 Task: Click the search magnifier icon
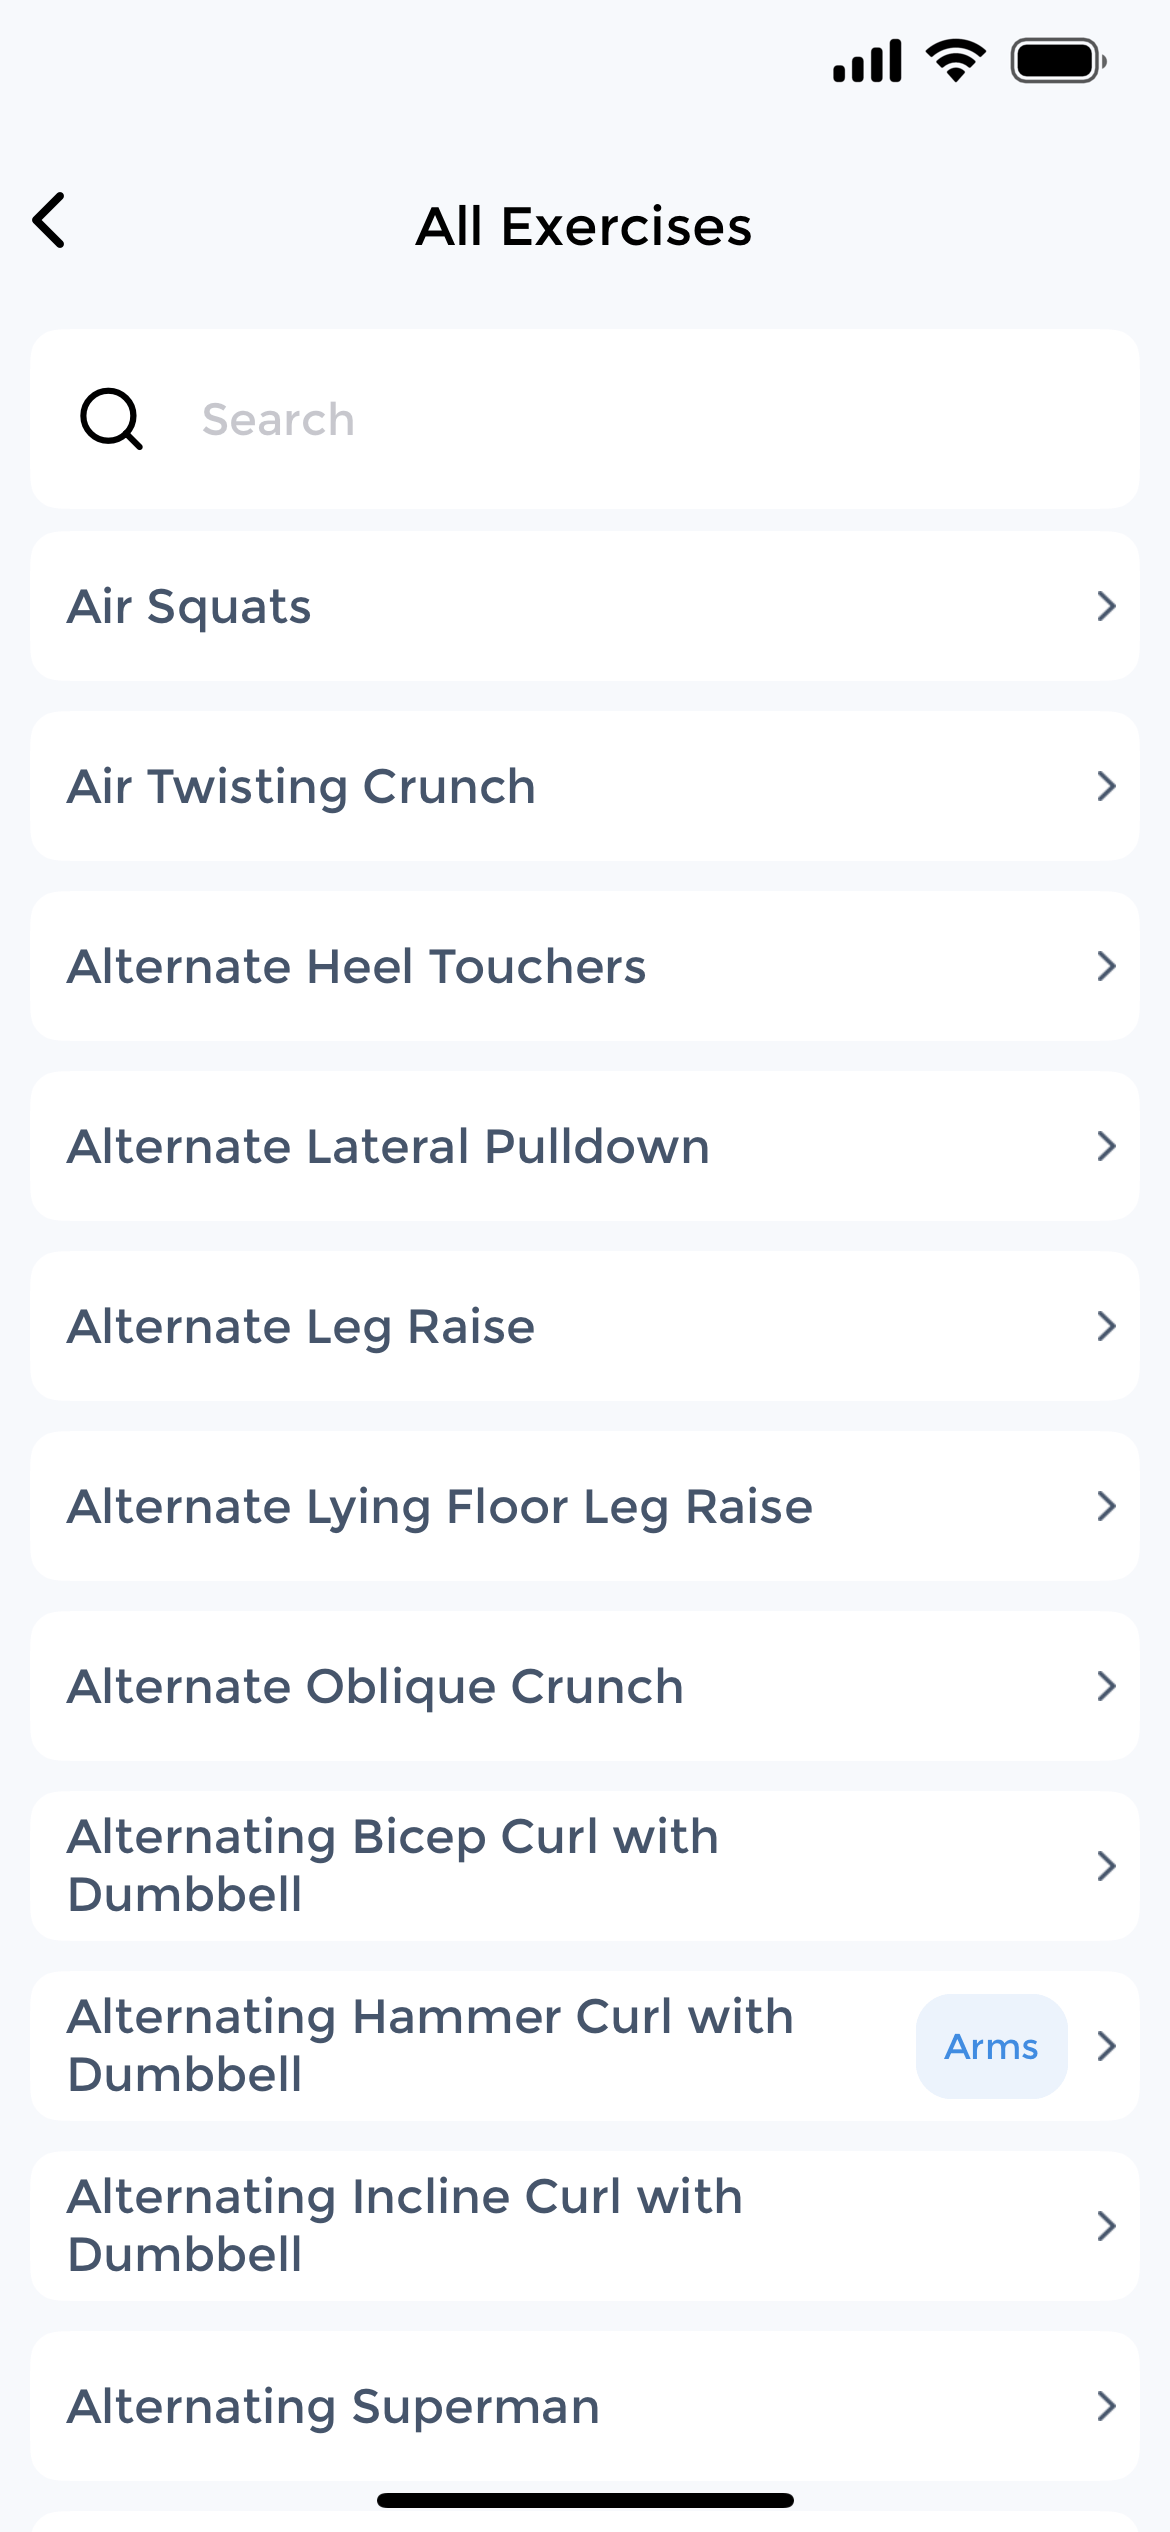tap(111, 419)
